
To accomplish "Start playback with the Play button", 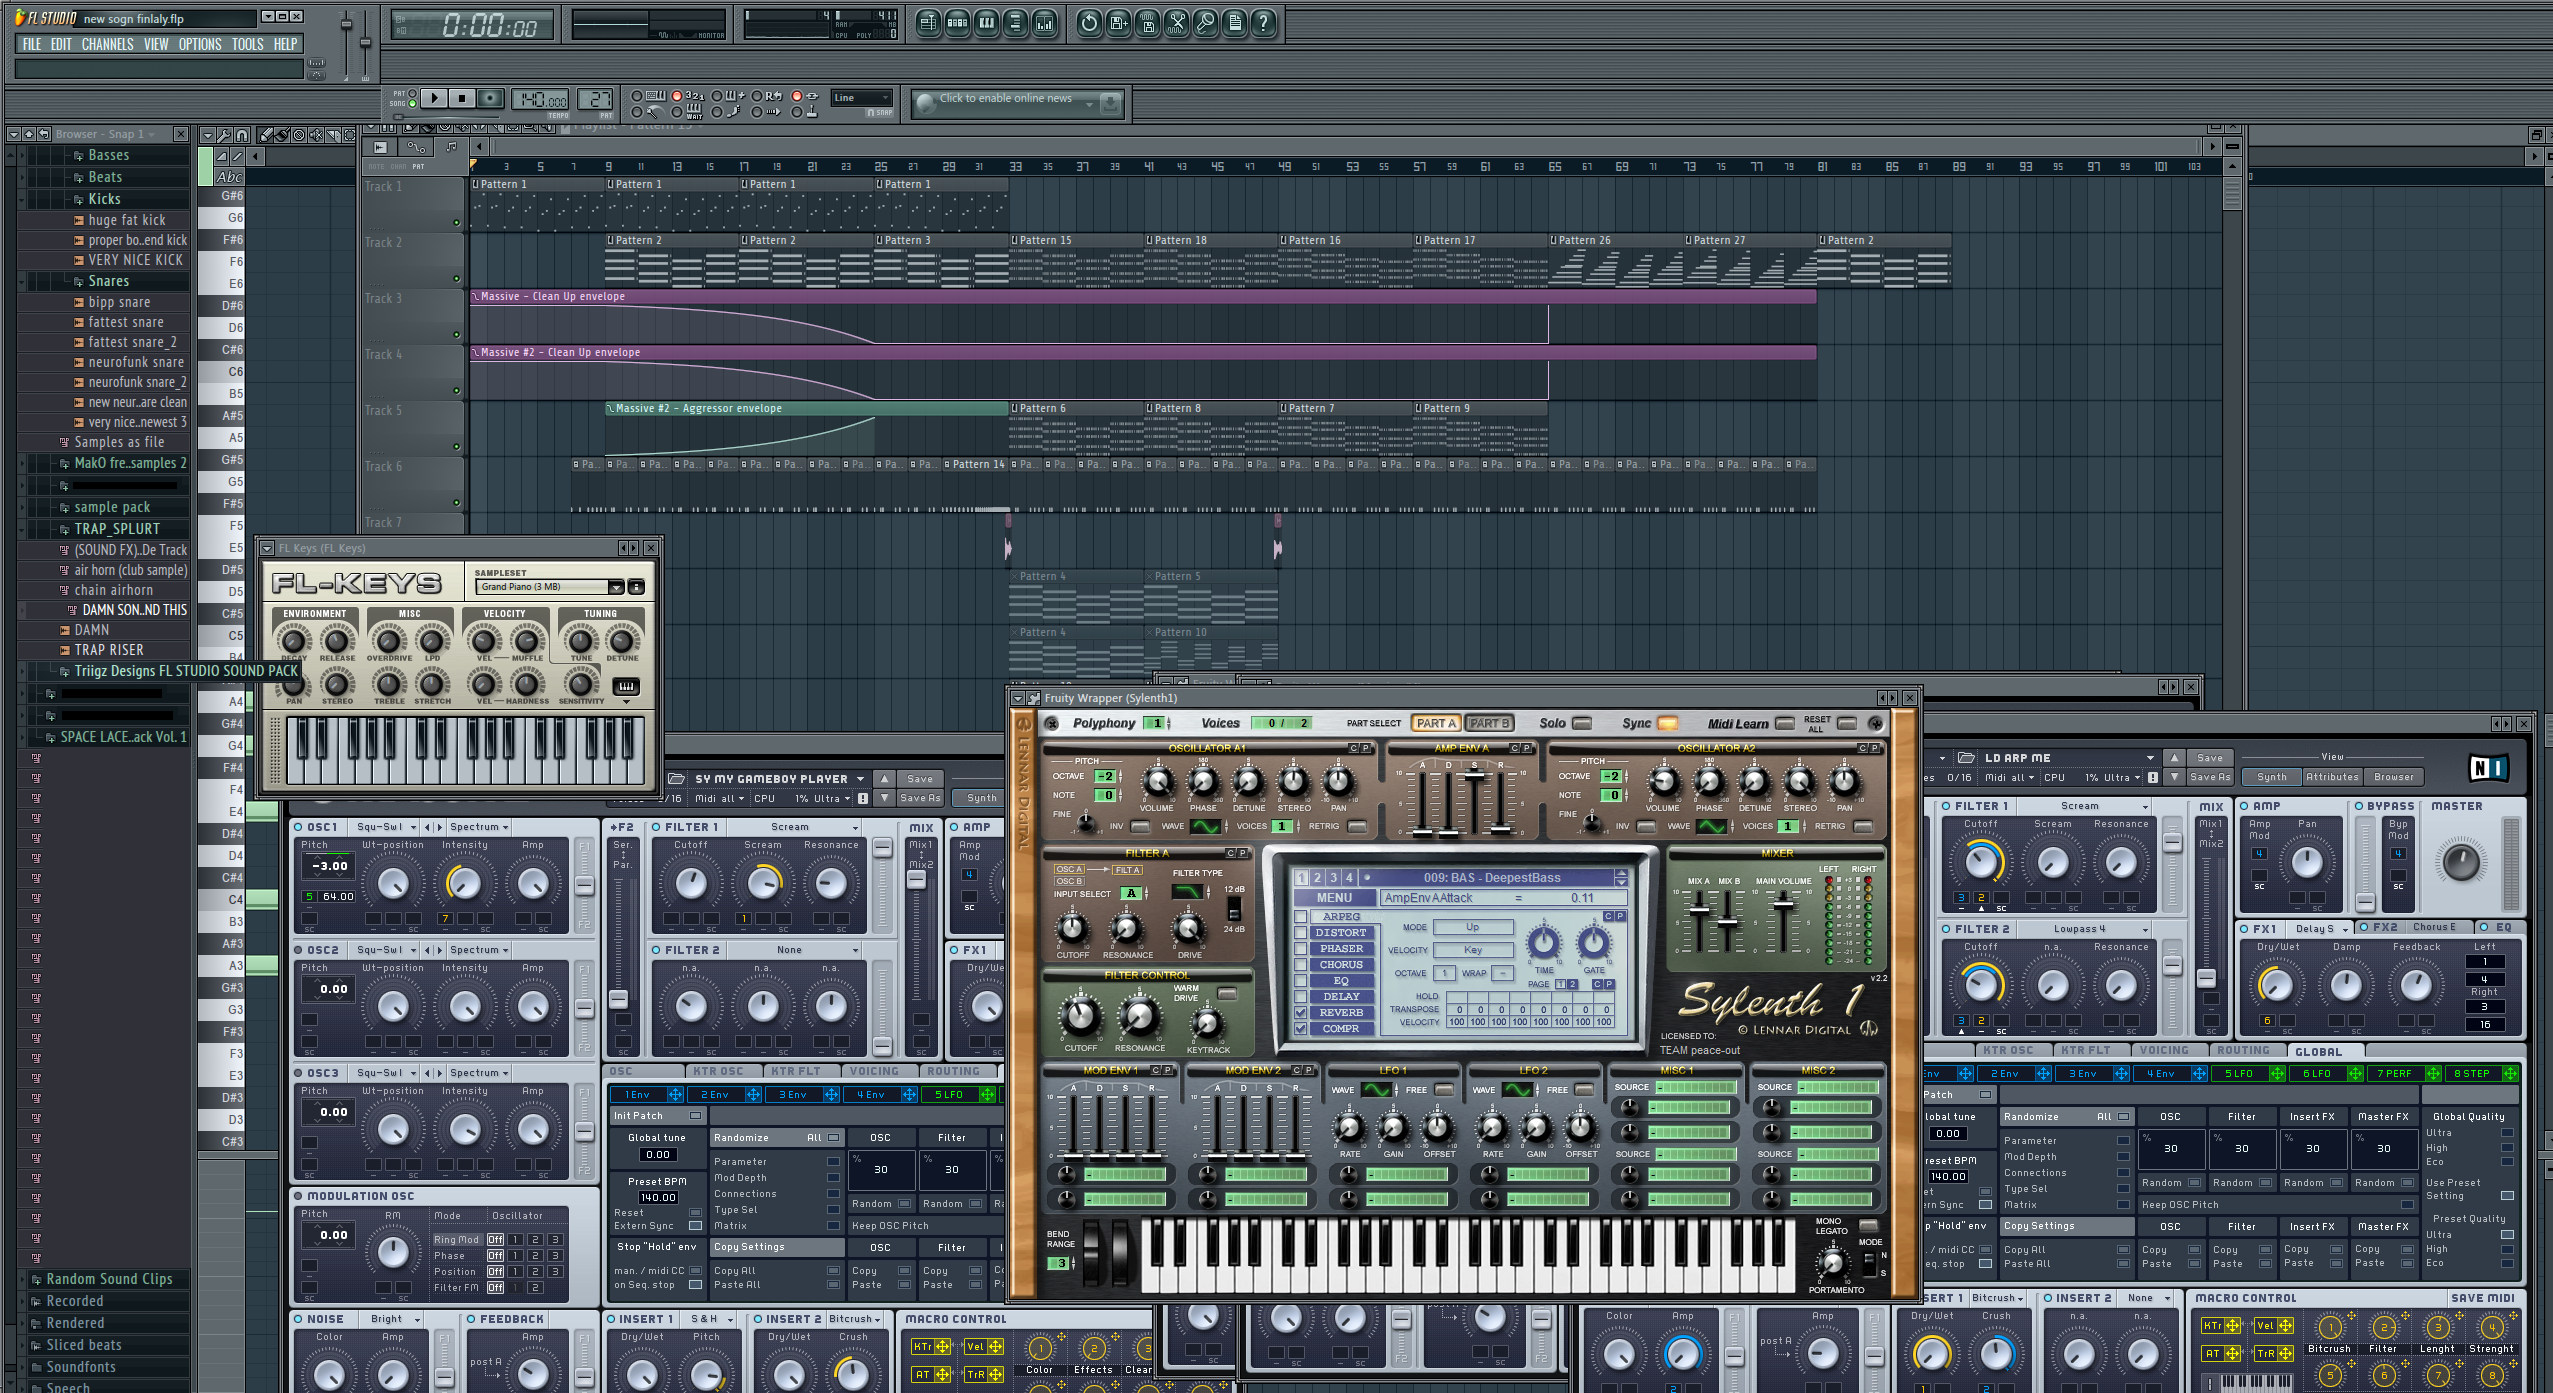I will tap(434, 98).
